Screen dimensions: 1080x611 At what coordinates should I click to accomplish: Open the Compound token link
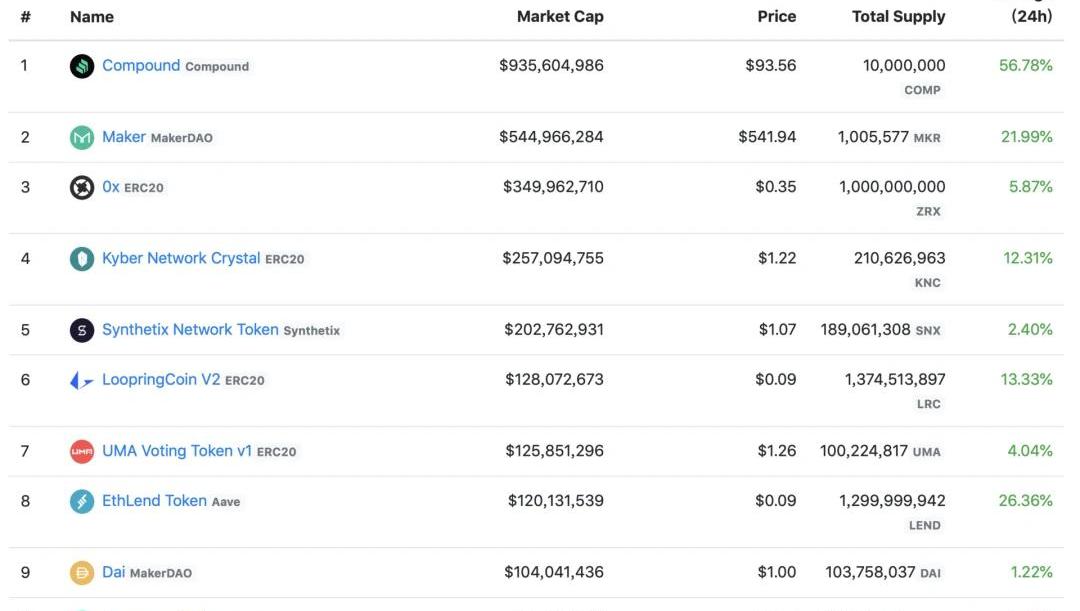141,65
